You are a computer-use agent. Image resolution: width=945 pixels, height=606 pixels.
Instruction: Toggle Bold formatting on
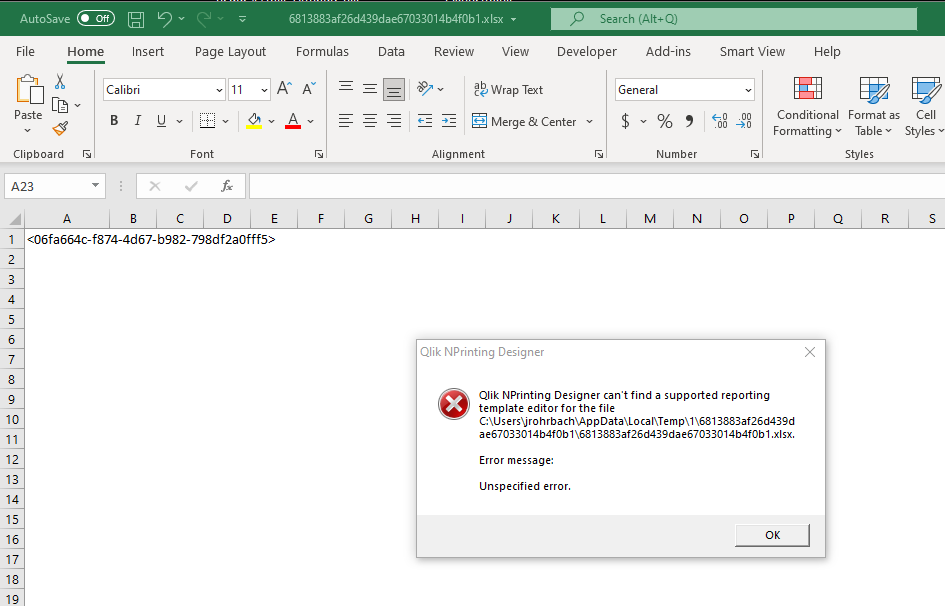click(x=114, y=121)
